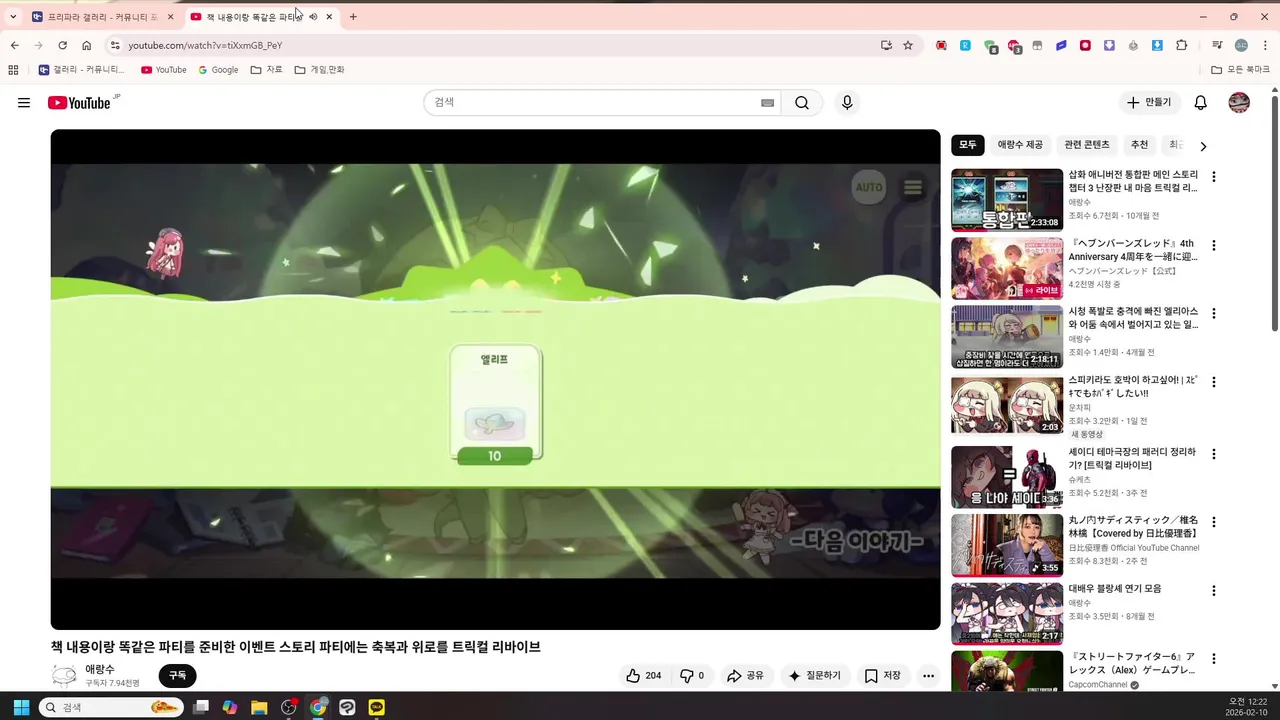Open the YouTube bookmark in bookmarks bar

point(164,70)
